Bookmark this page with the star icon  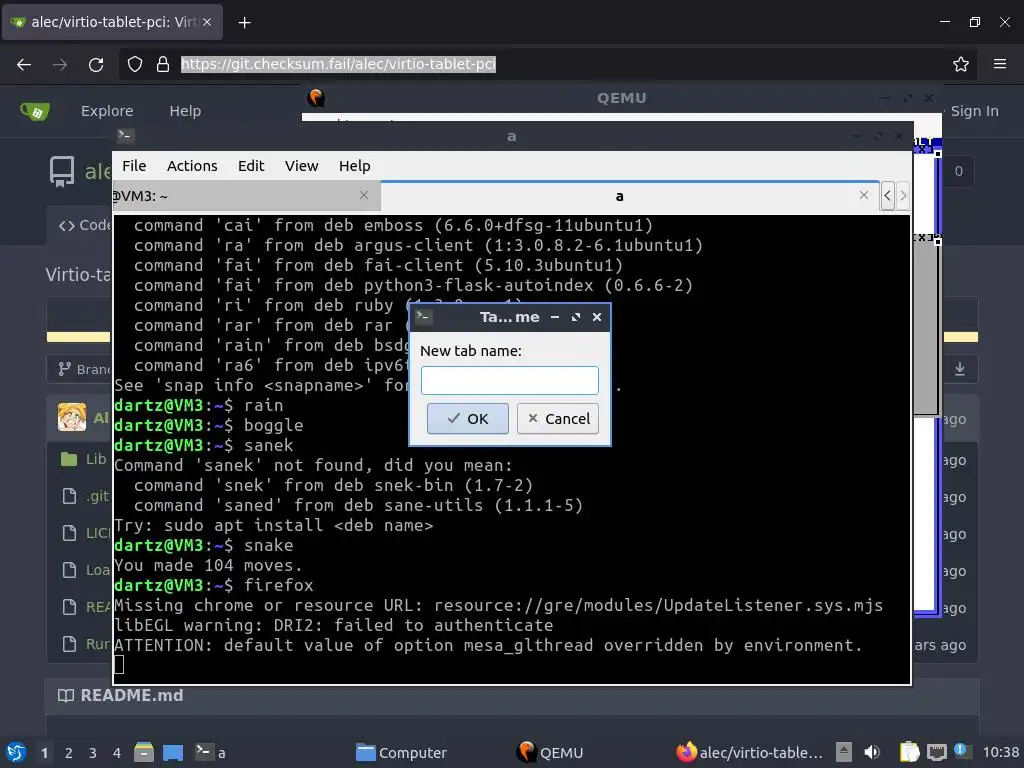coord(961,64)
